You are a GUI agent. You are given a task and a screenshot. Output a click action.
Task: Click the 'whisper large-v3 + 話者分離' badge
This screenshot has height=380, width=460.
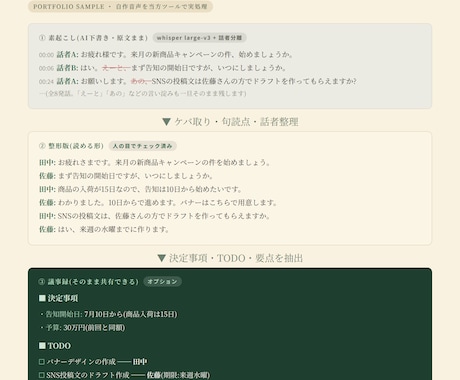pyautogui.click(x=199, y=38)
